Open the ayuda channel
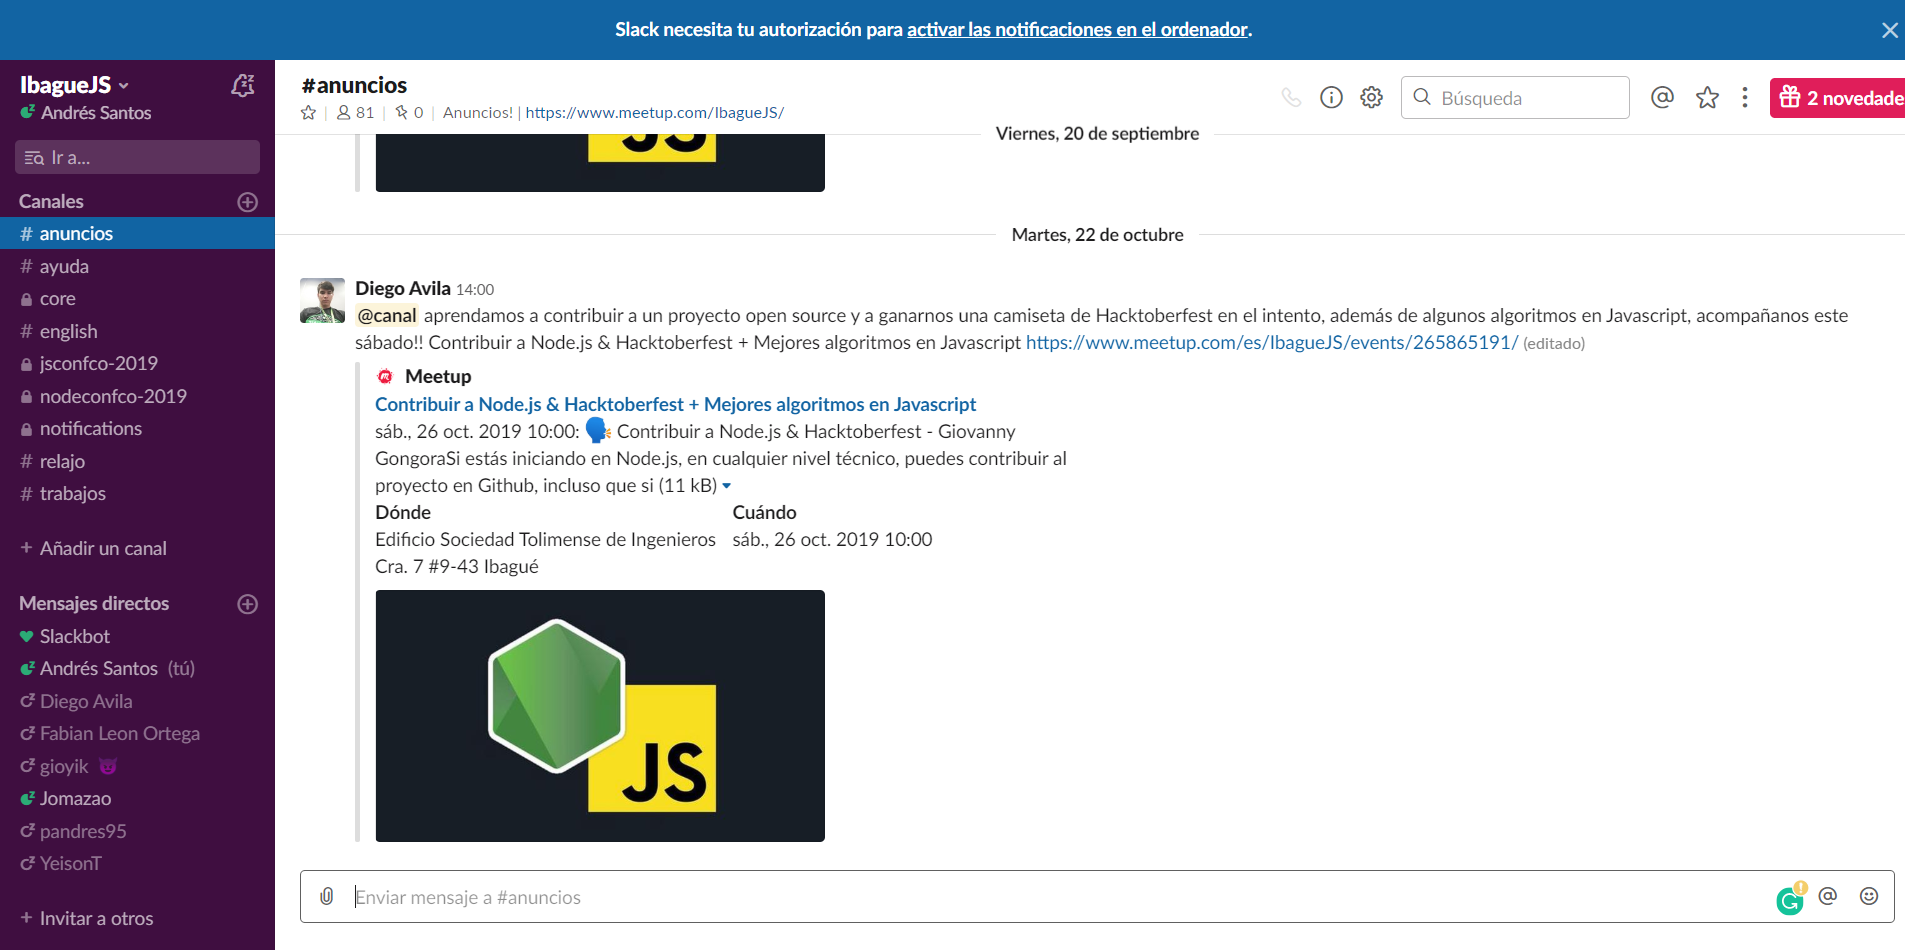Image resolution: width=1905 pixels, height=950 pixels. 137,266
